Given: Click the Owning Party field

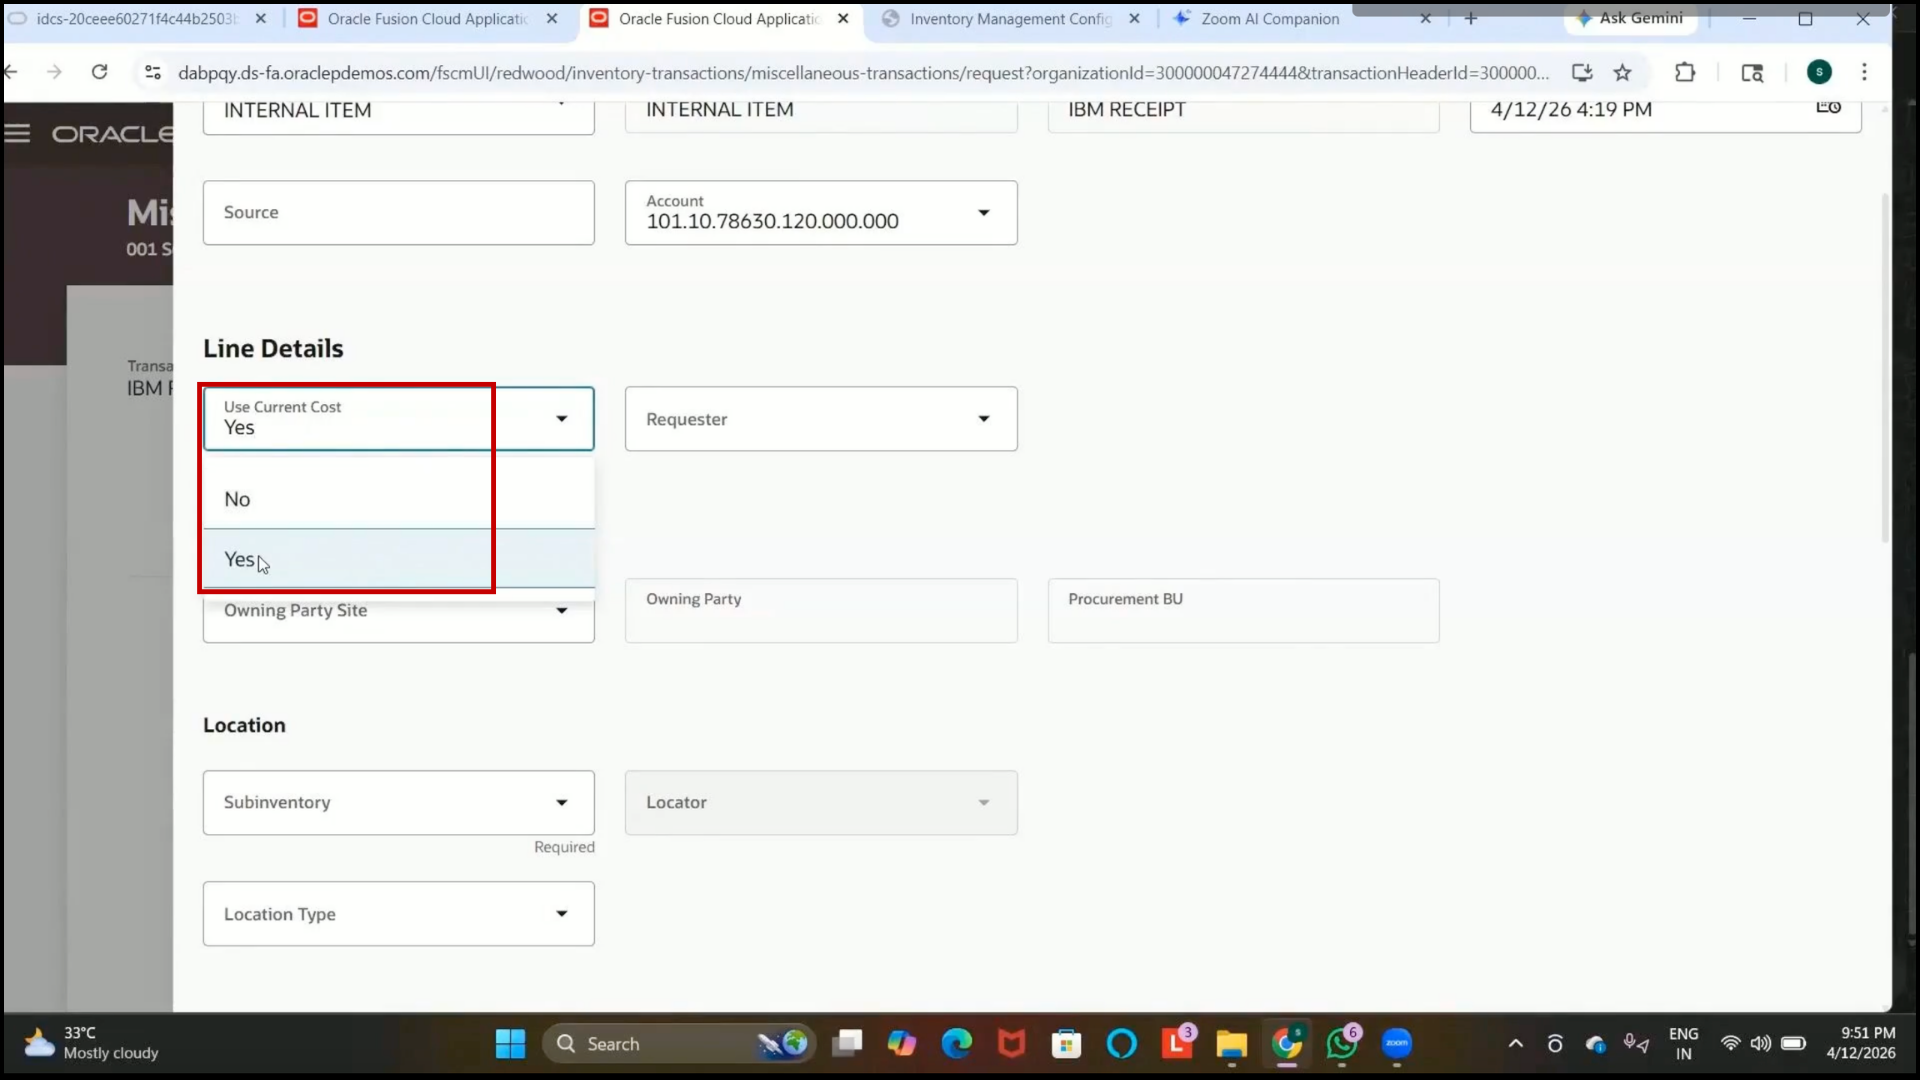Looking at the screenshot, I should [821, 611].
